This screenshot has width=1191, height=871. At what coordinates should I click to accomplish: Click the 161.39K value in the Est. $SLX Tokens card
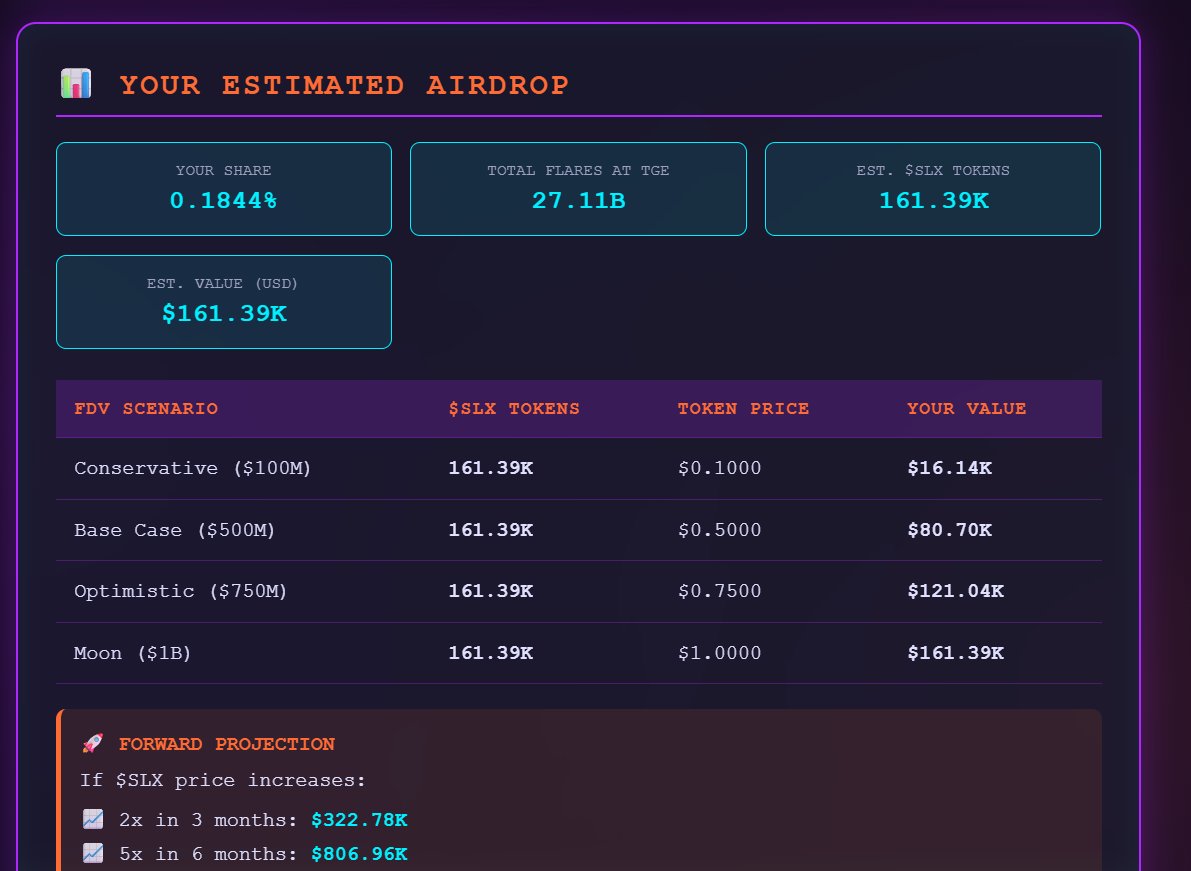[x=934, y=200]
